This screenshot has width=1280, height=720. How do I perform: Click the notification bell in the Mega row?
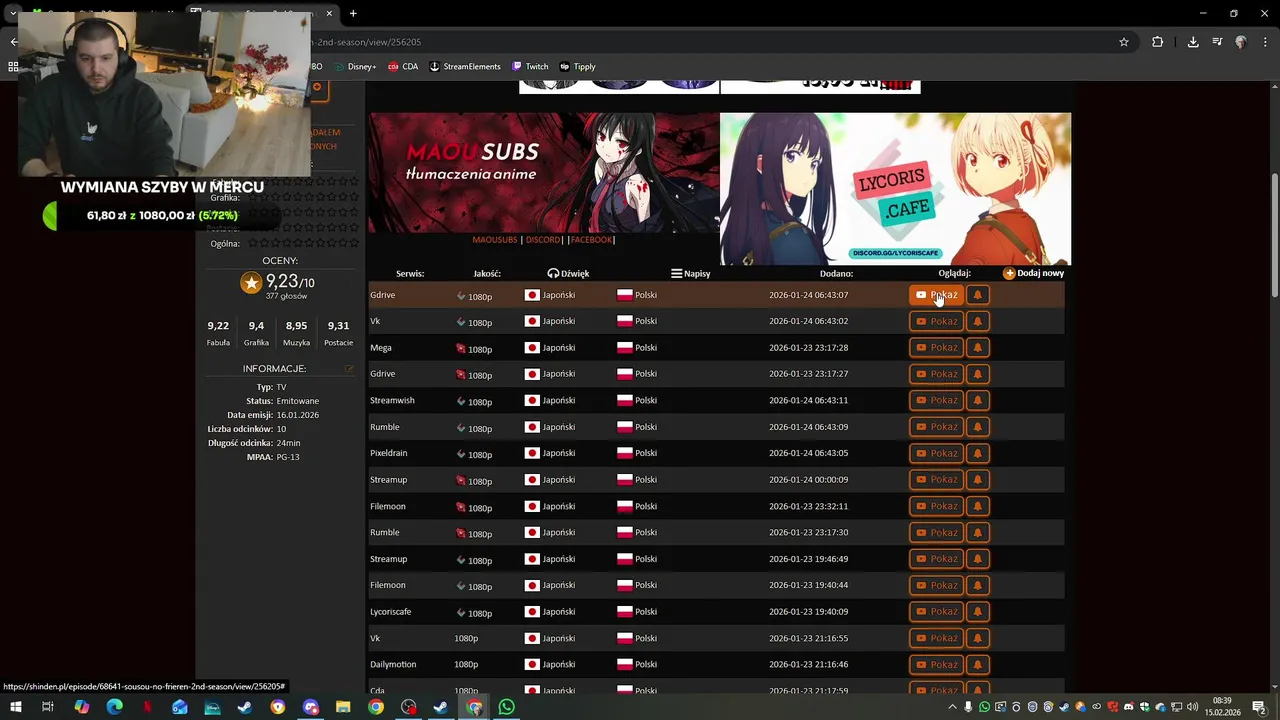click(978, 348)
